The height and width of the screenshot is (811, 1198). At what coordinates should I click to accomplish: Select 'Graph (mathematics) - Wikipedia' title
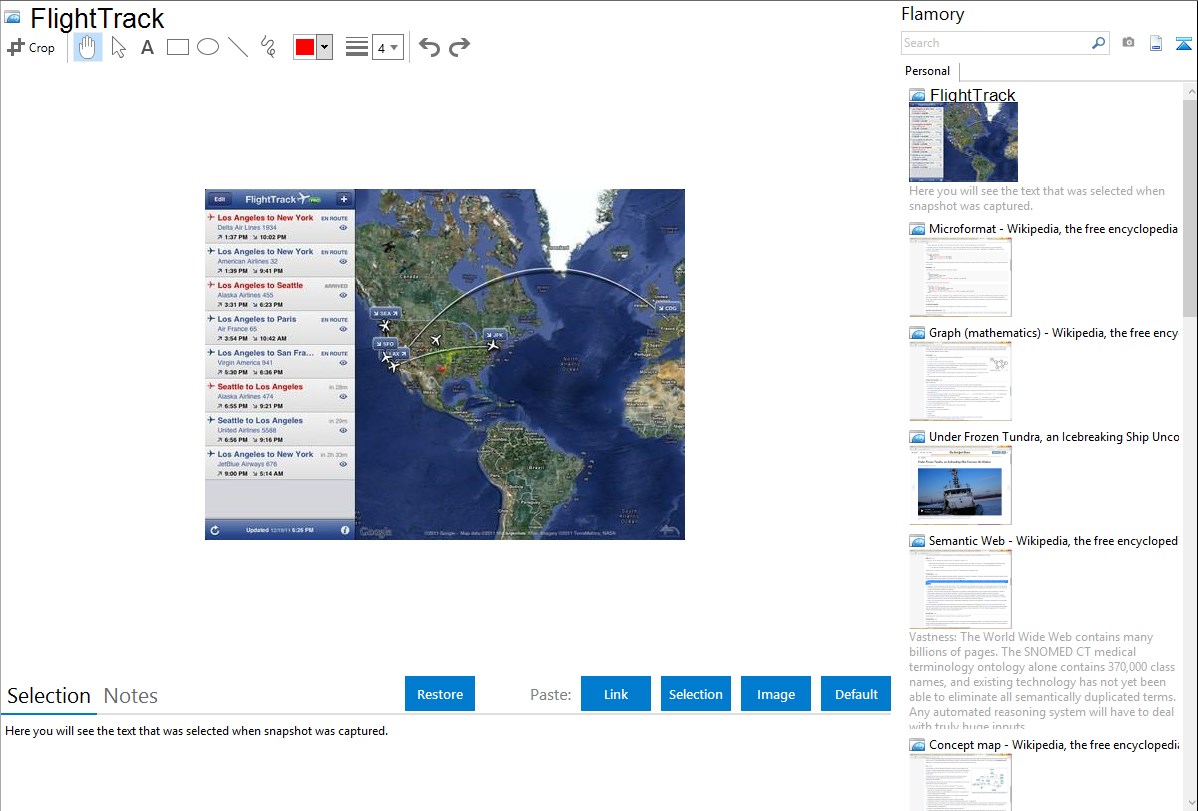coord(1053,333)
